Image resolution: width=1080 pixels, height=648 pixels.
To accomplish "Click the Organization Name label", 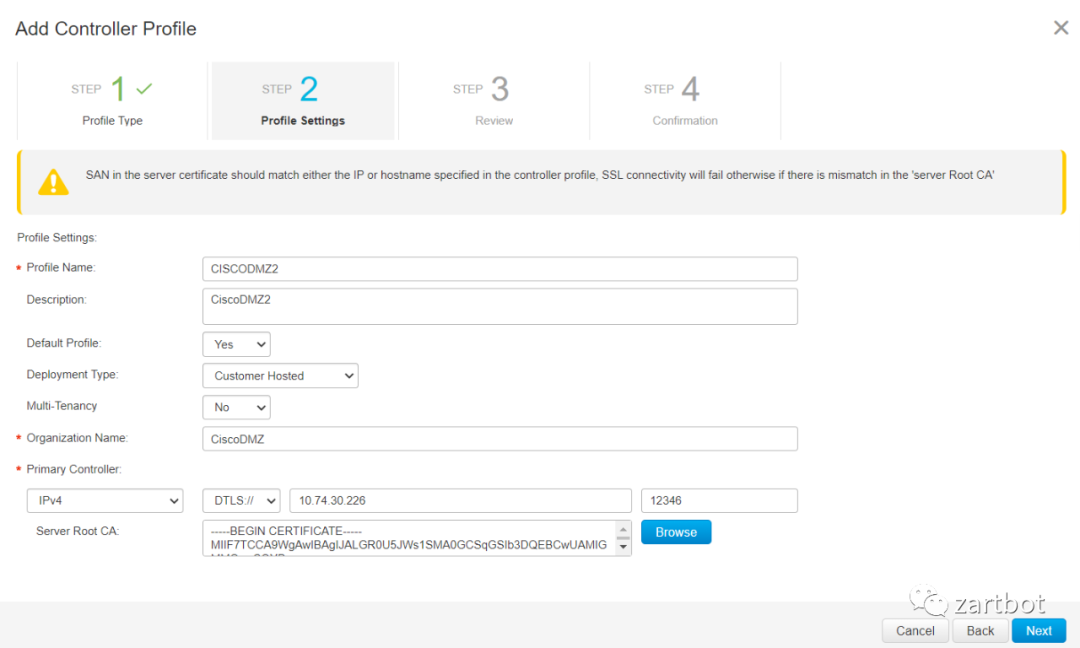I will tap(77, 438).
